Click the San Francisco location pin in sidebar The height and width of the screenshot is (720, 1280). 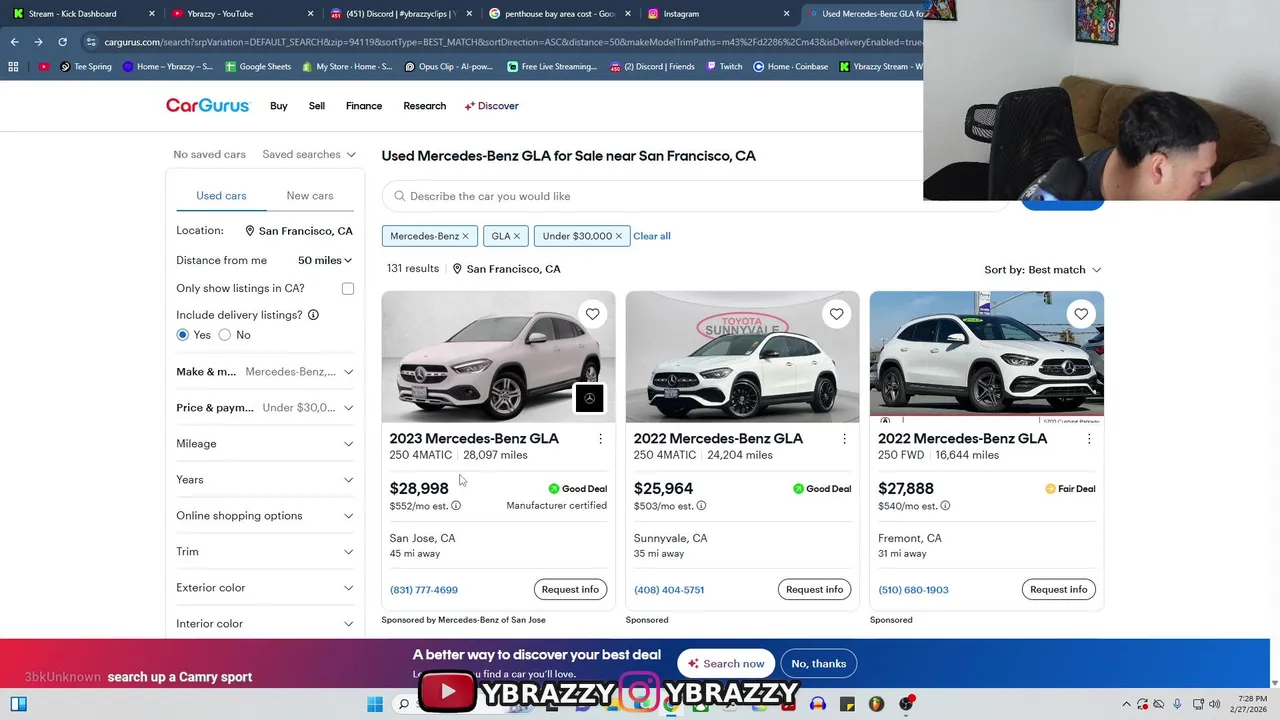pos(250,231)
